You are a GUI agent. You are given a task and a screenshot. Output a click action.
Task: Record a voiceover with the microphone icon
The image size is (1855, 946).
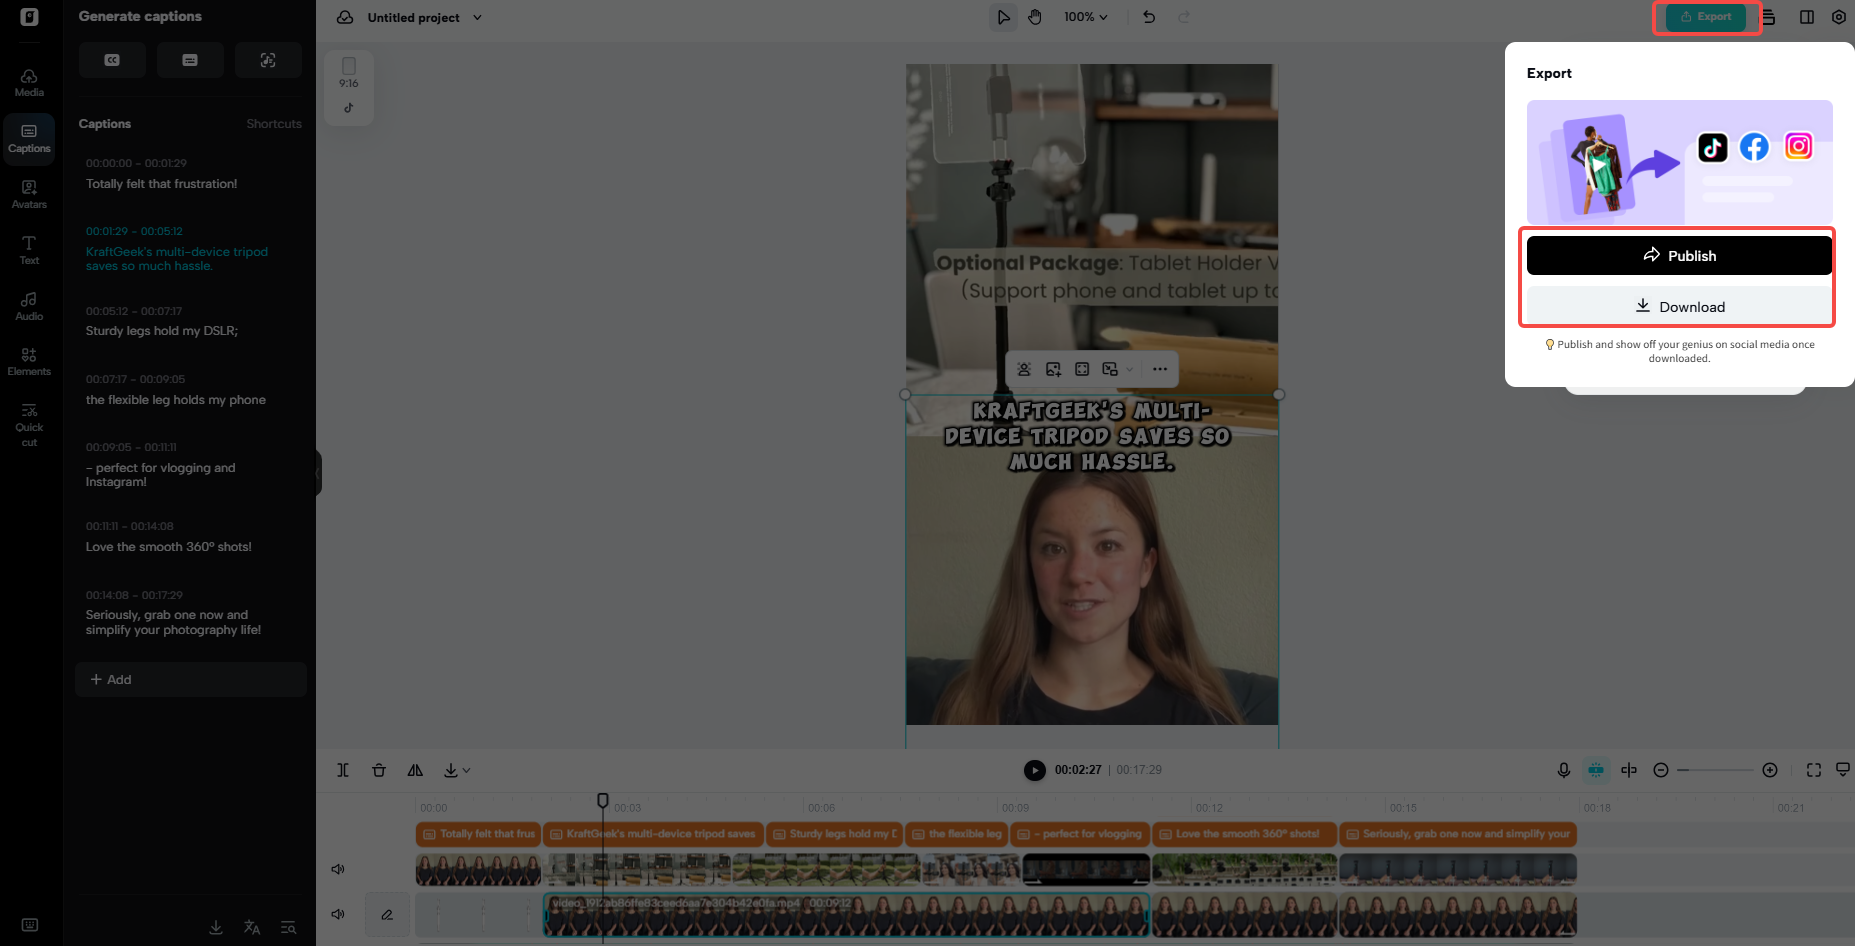pos(1564,770)
